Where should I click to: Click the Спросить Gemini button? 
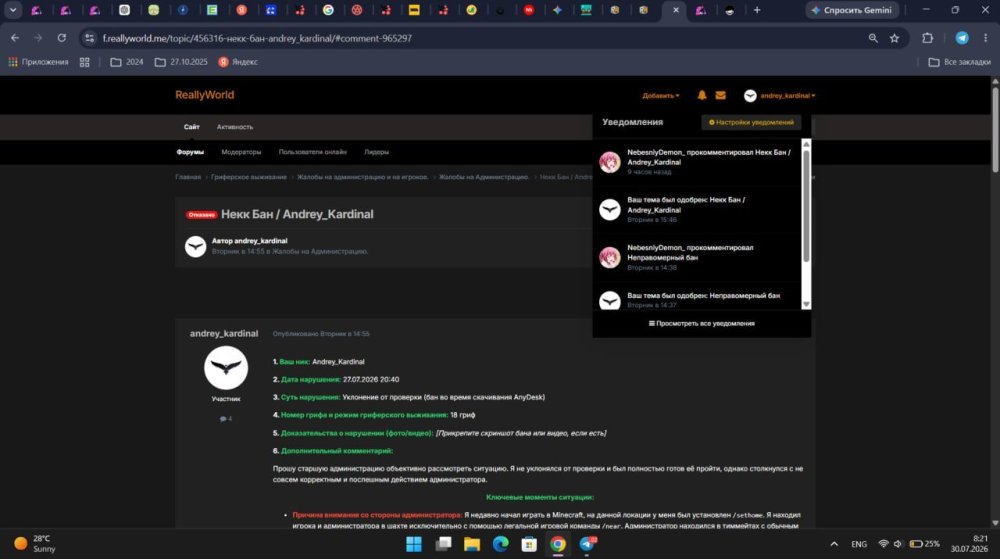[851, 10]
